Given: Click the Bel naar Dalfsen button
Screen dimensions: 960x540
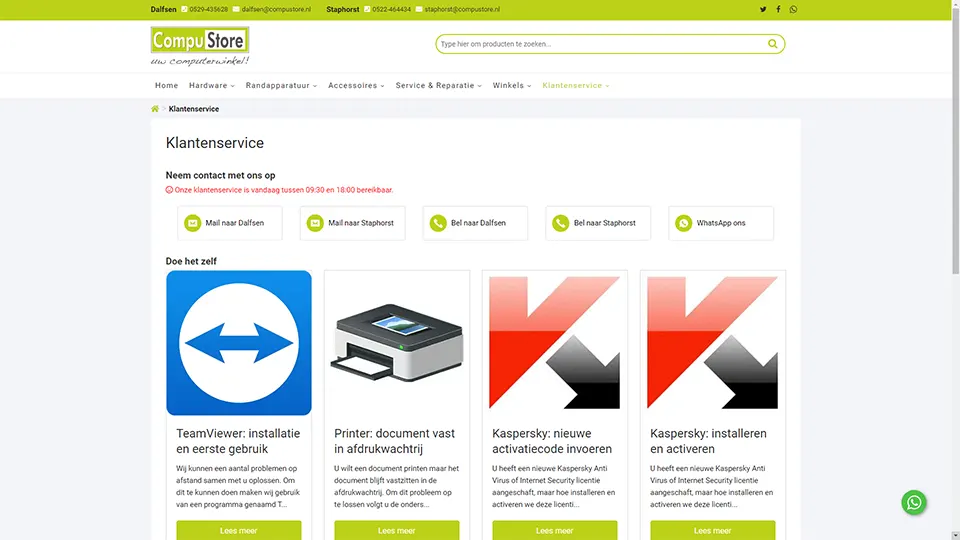Looking at the screenshot, I should 475,223.
